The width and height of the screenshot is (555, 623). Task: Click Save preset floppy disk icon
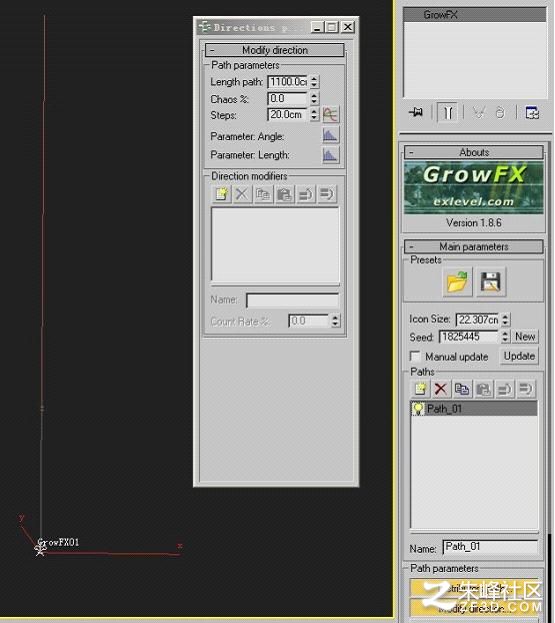pos(491,282)
